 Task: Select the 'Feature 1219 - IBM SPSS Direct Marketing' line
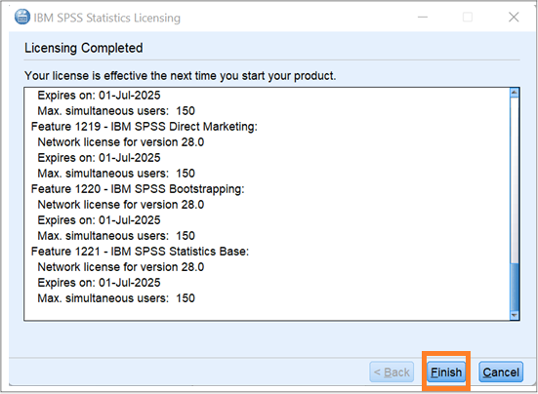click(x=144, y=127)
